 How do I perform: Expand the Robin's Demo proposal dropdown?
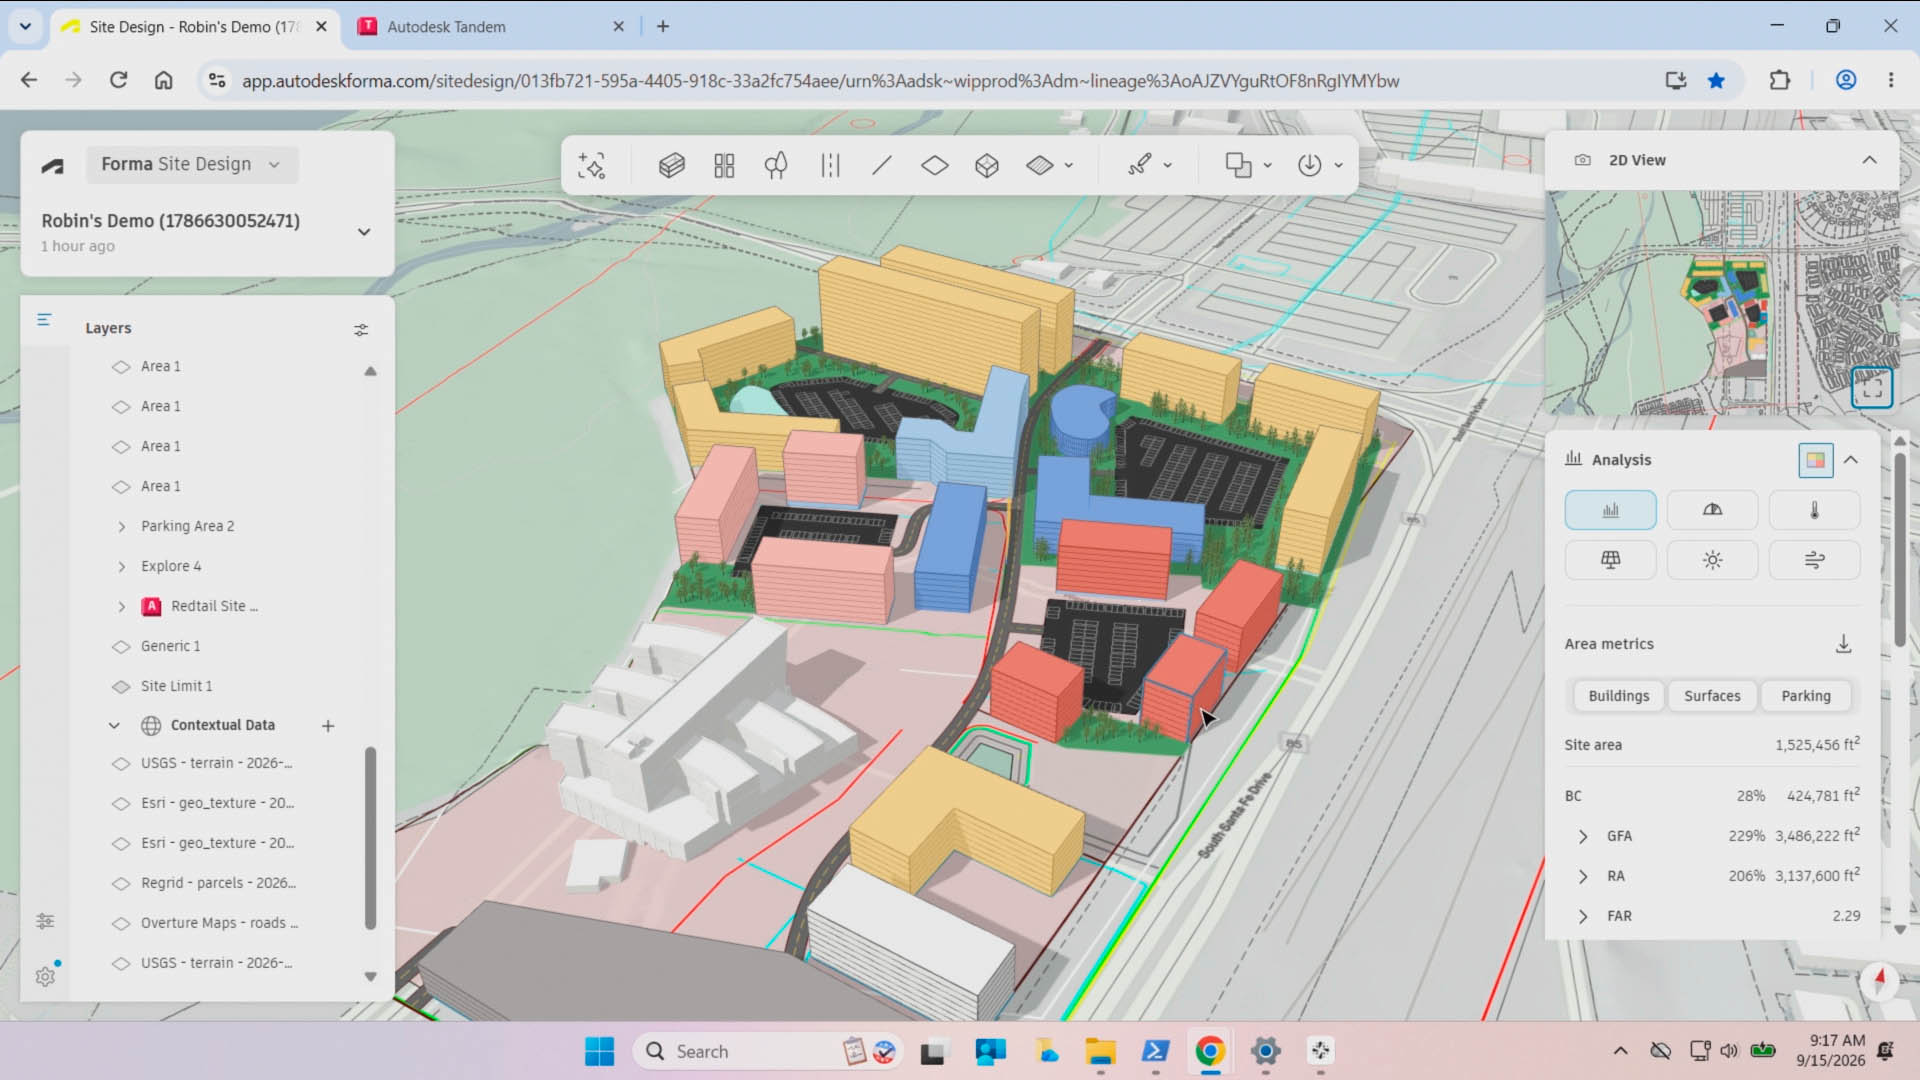point(364,232)
